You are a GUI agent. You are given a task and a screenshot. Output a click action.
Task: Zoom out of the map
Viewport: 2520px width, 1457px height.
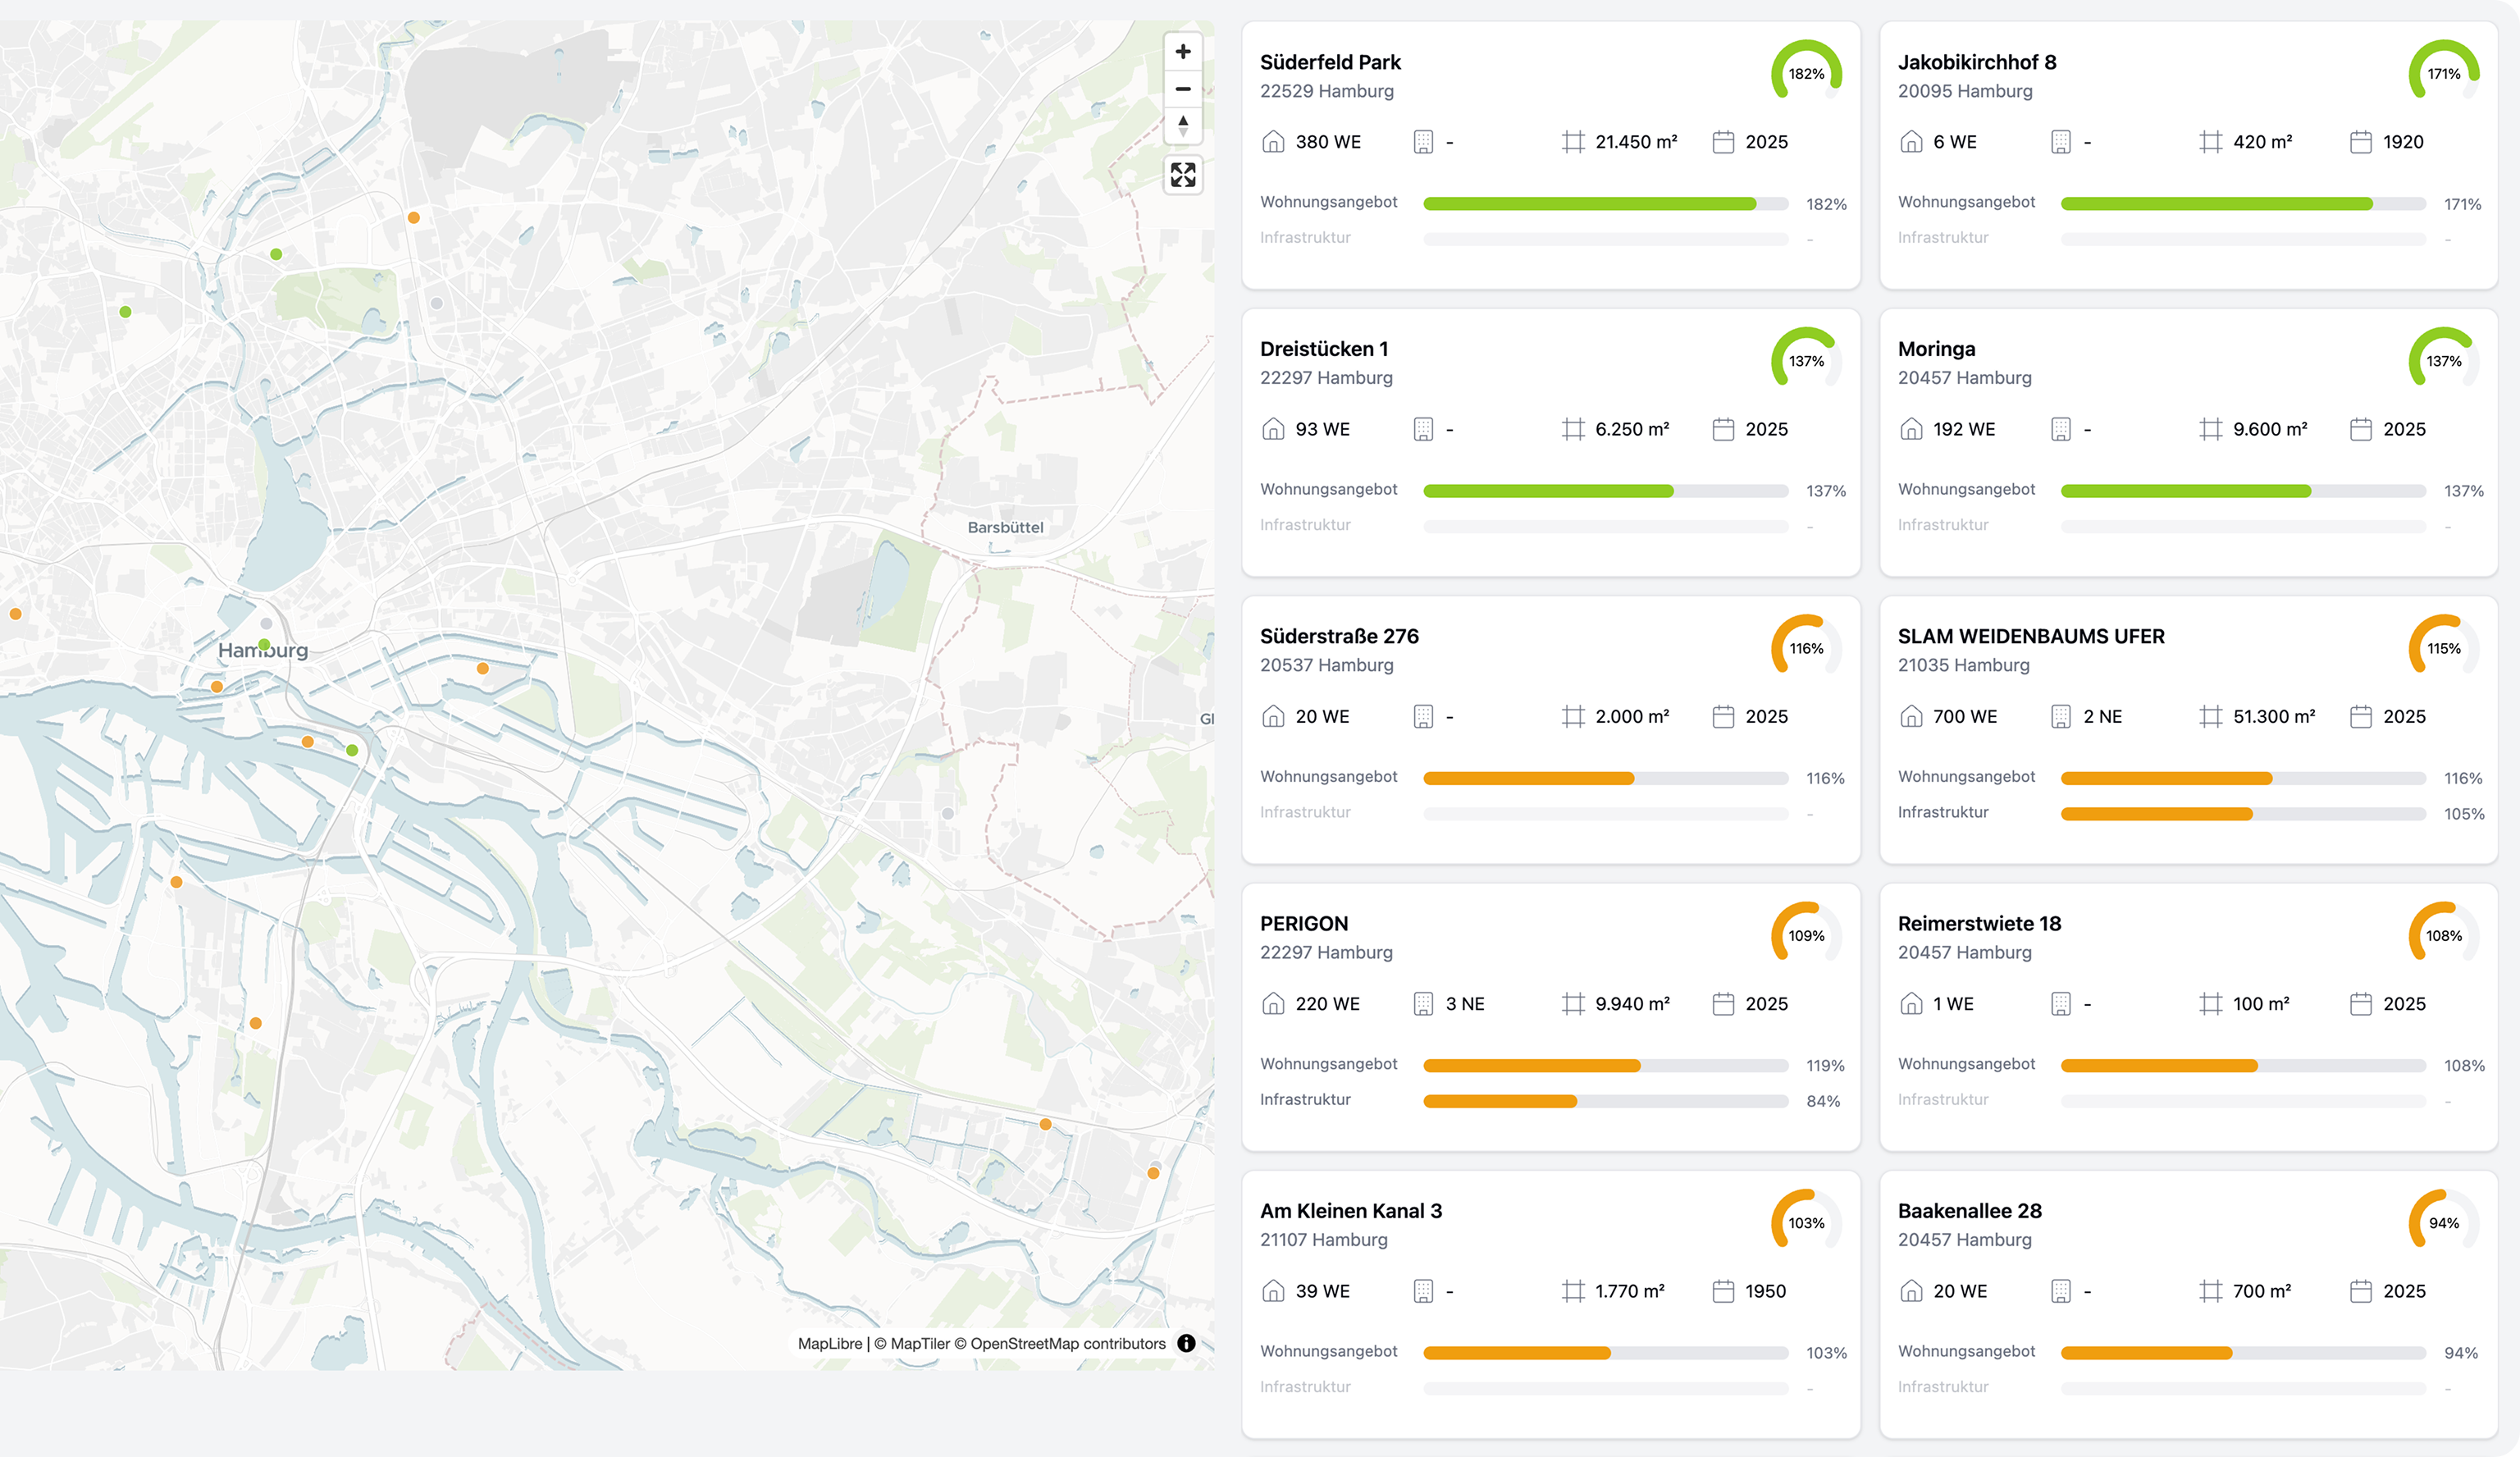tap(1183, 89)
